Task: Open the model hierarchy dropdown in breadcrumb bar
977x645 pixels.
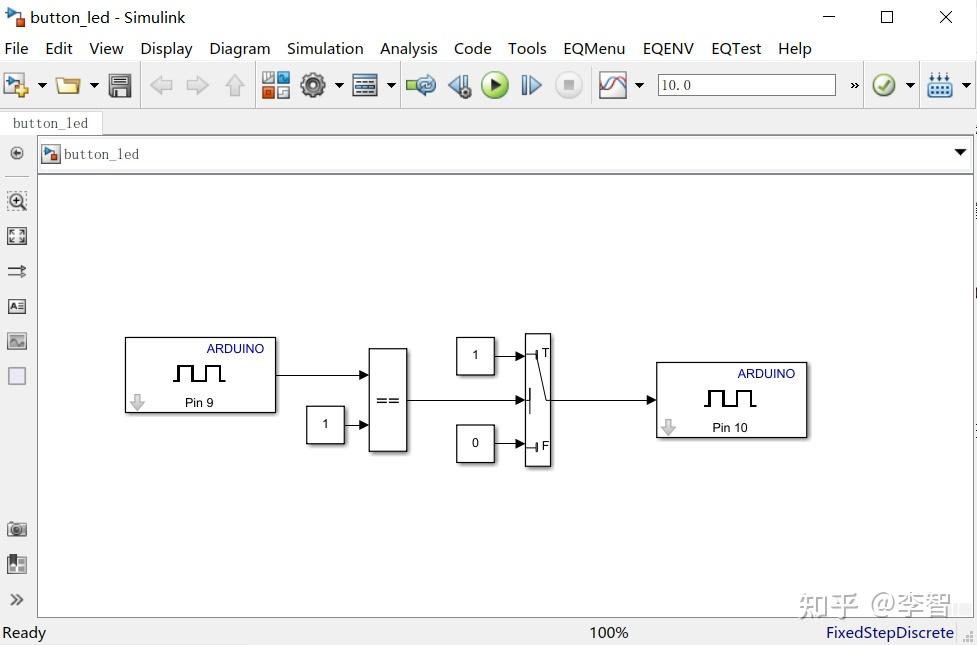Action: click(x=959, y=153)
